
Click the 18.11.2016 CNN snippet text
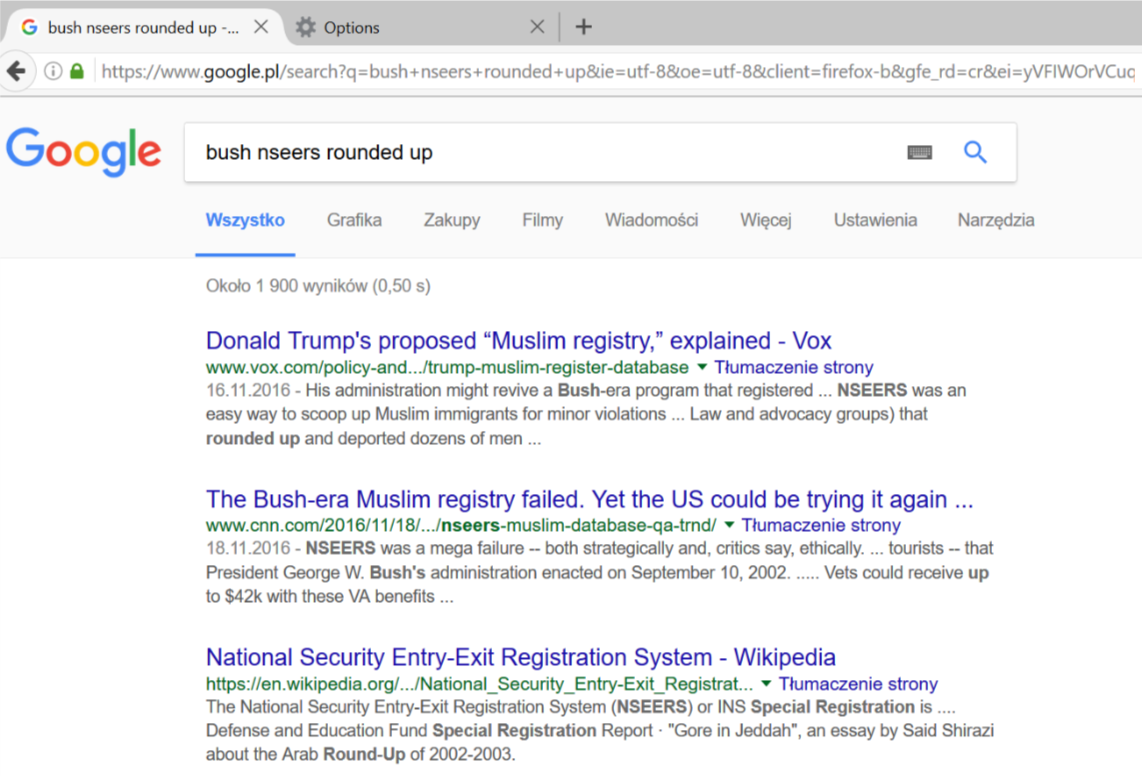(599, 572)
